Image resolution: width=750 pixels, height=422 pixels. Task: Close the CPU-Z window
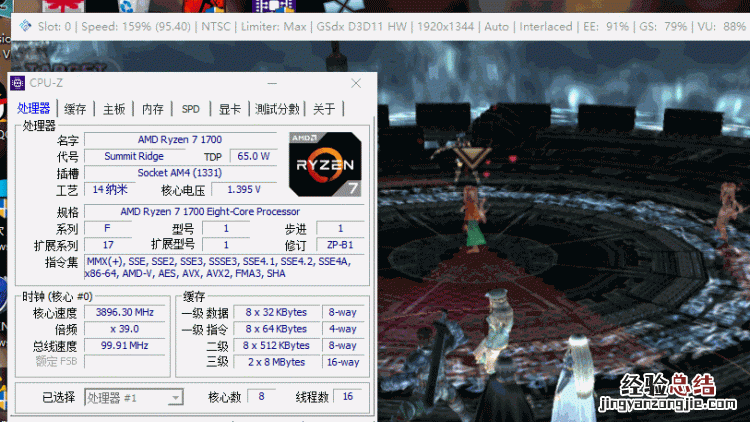coord(356,83)
